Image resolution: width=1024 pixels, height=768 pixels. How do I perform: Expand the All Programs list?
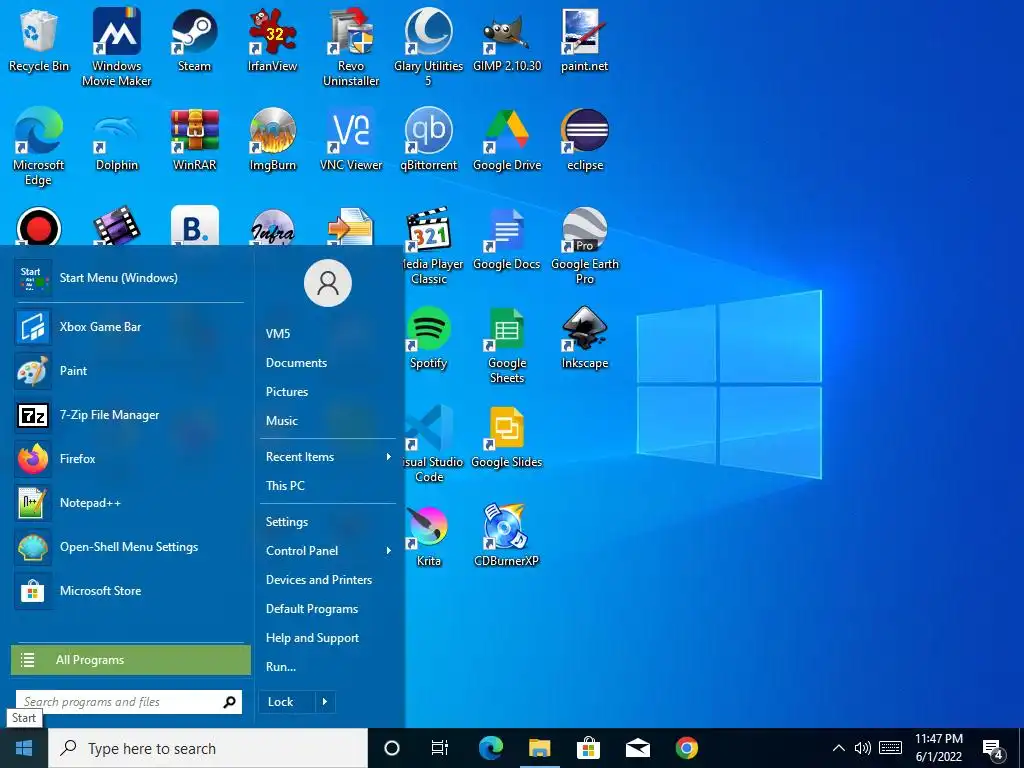coord(131,660)
